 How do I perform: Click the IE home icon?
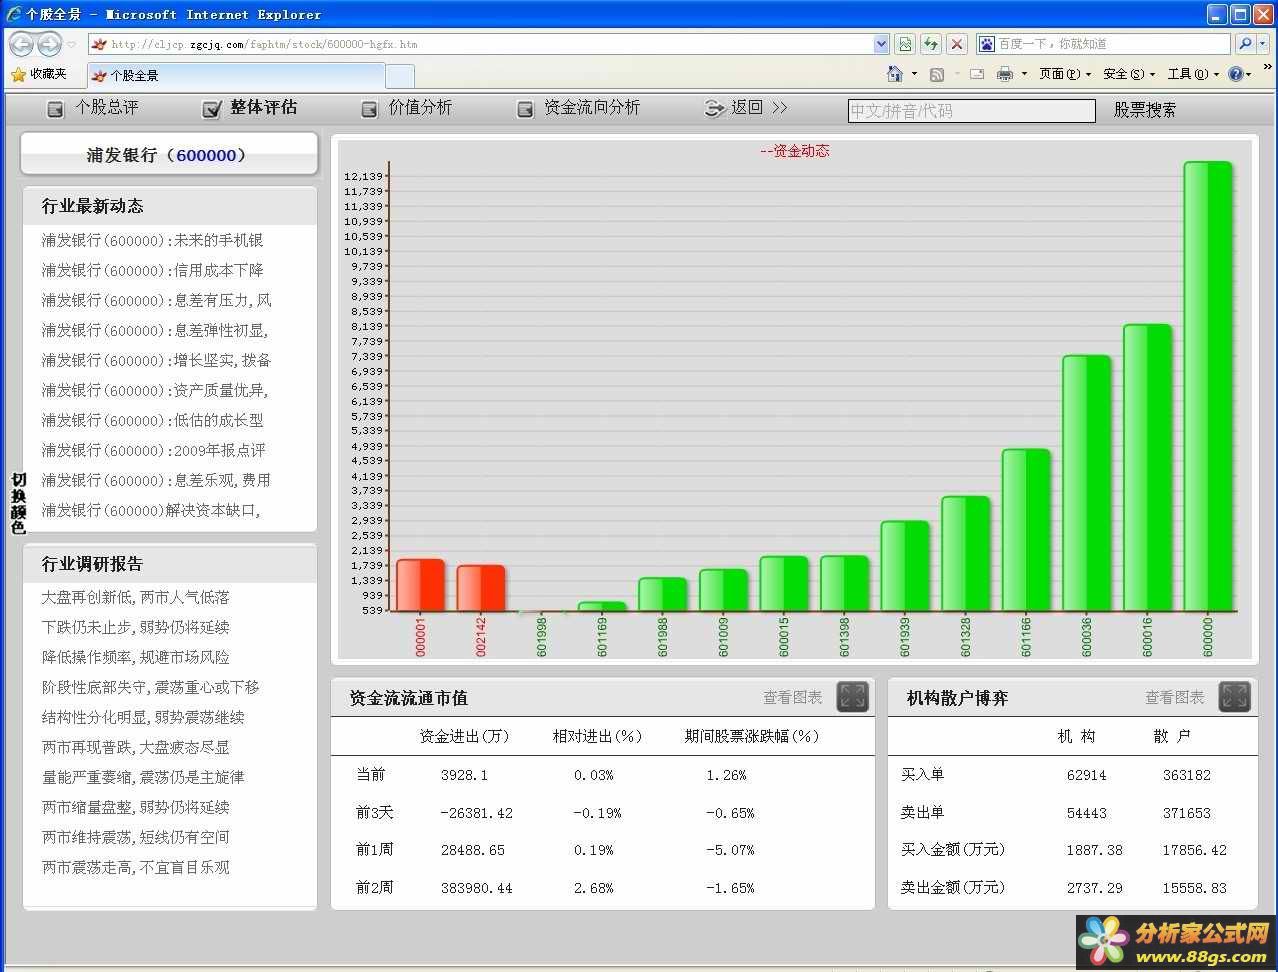(x=895, y=74)
